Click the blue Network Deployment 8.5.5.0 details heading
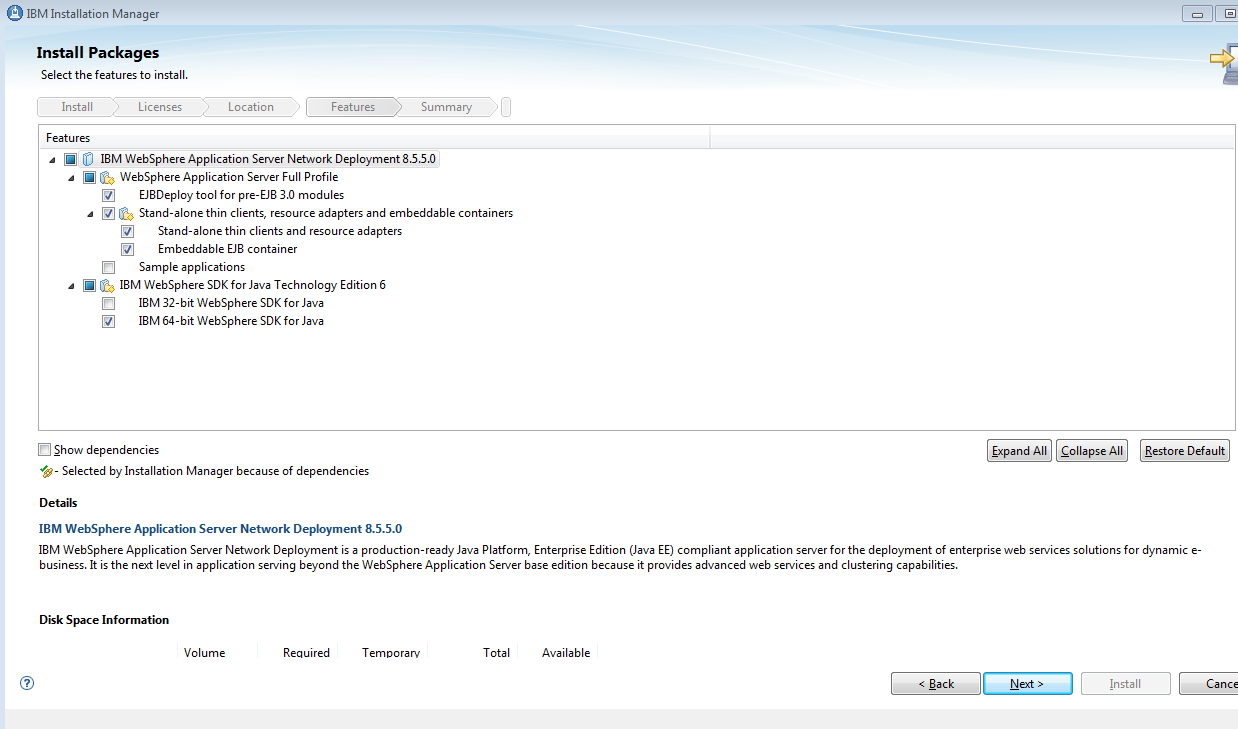1238x729 pixels. pos(220,529)
